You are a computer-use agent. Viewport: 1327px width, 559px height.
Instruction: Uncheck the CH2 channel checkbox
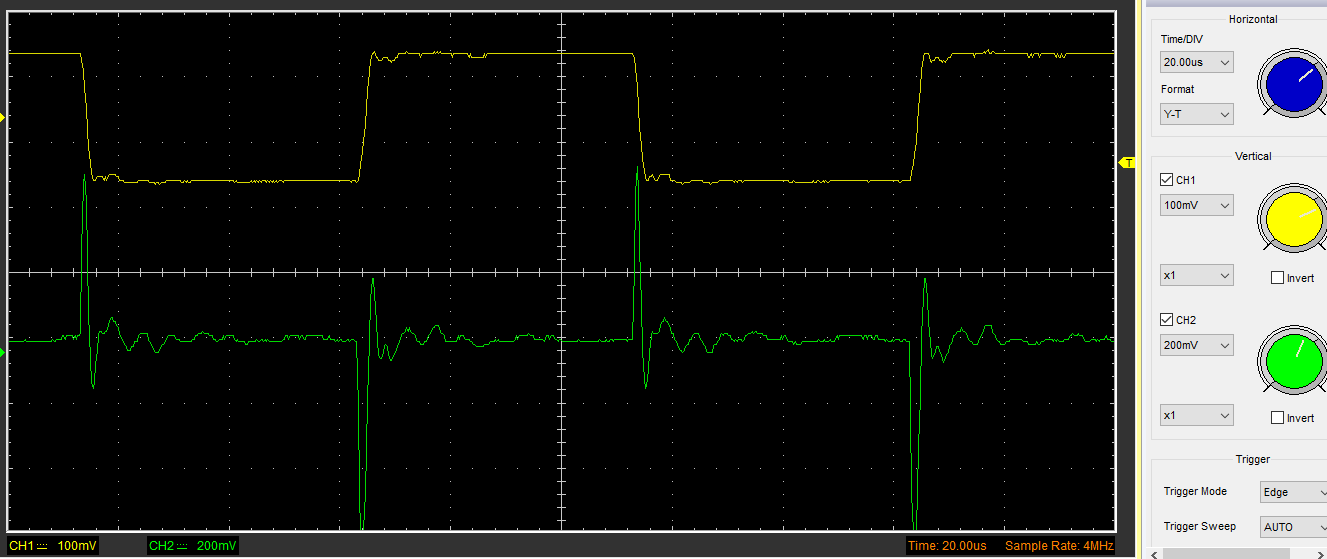(x=1166, y=320)
